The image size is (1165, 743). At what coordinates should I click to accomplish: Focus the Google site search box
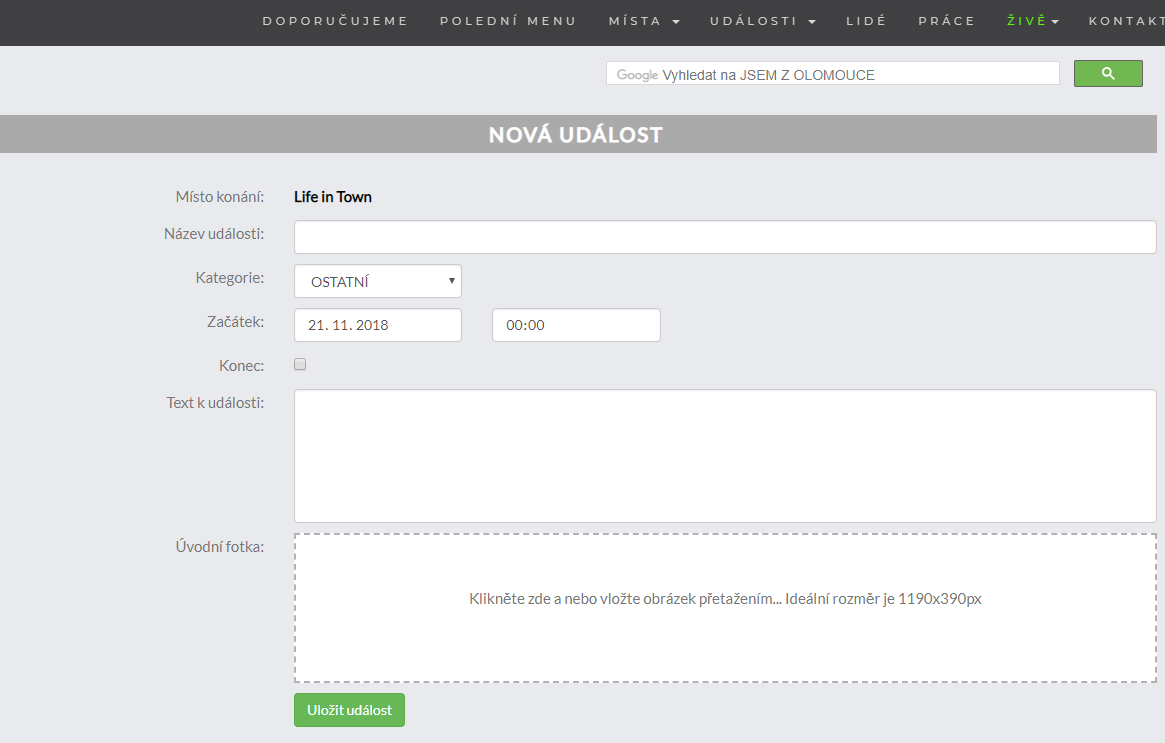click(832, 74)
